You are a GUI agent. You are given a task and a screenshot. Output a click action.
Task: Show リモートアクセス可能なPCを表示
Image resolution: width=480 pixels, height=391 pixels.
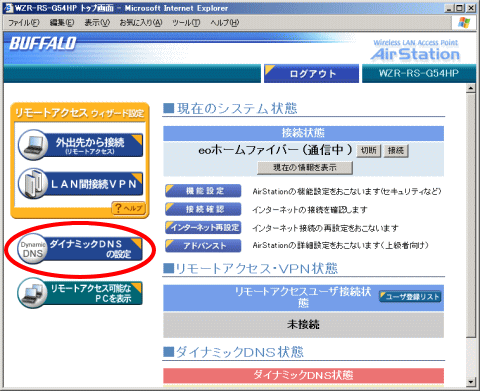80,293
